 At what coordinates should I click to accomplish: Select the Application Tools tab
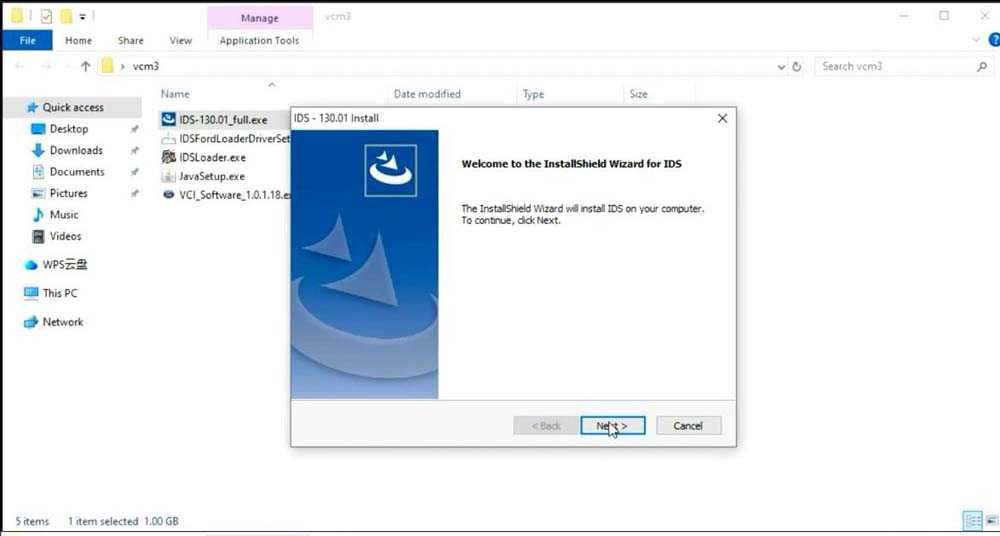(259, 41)
